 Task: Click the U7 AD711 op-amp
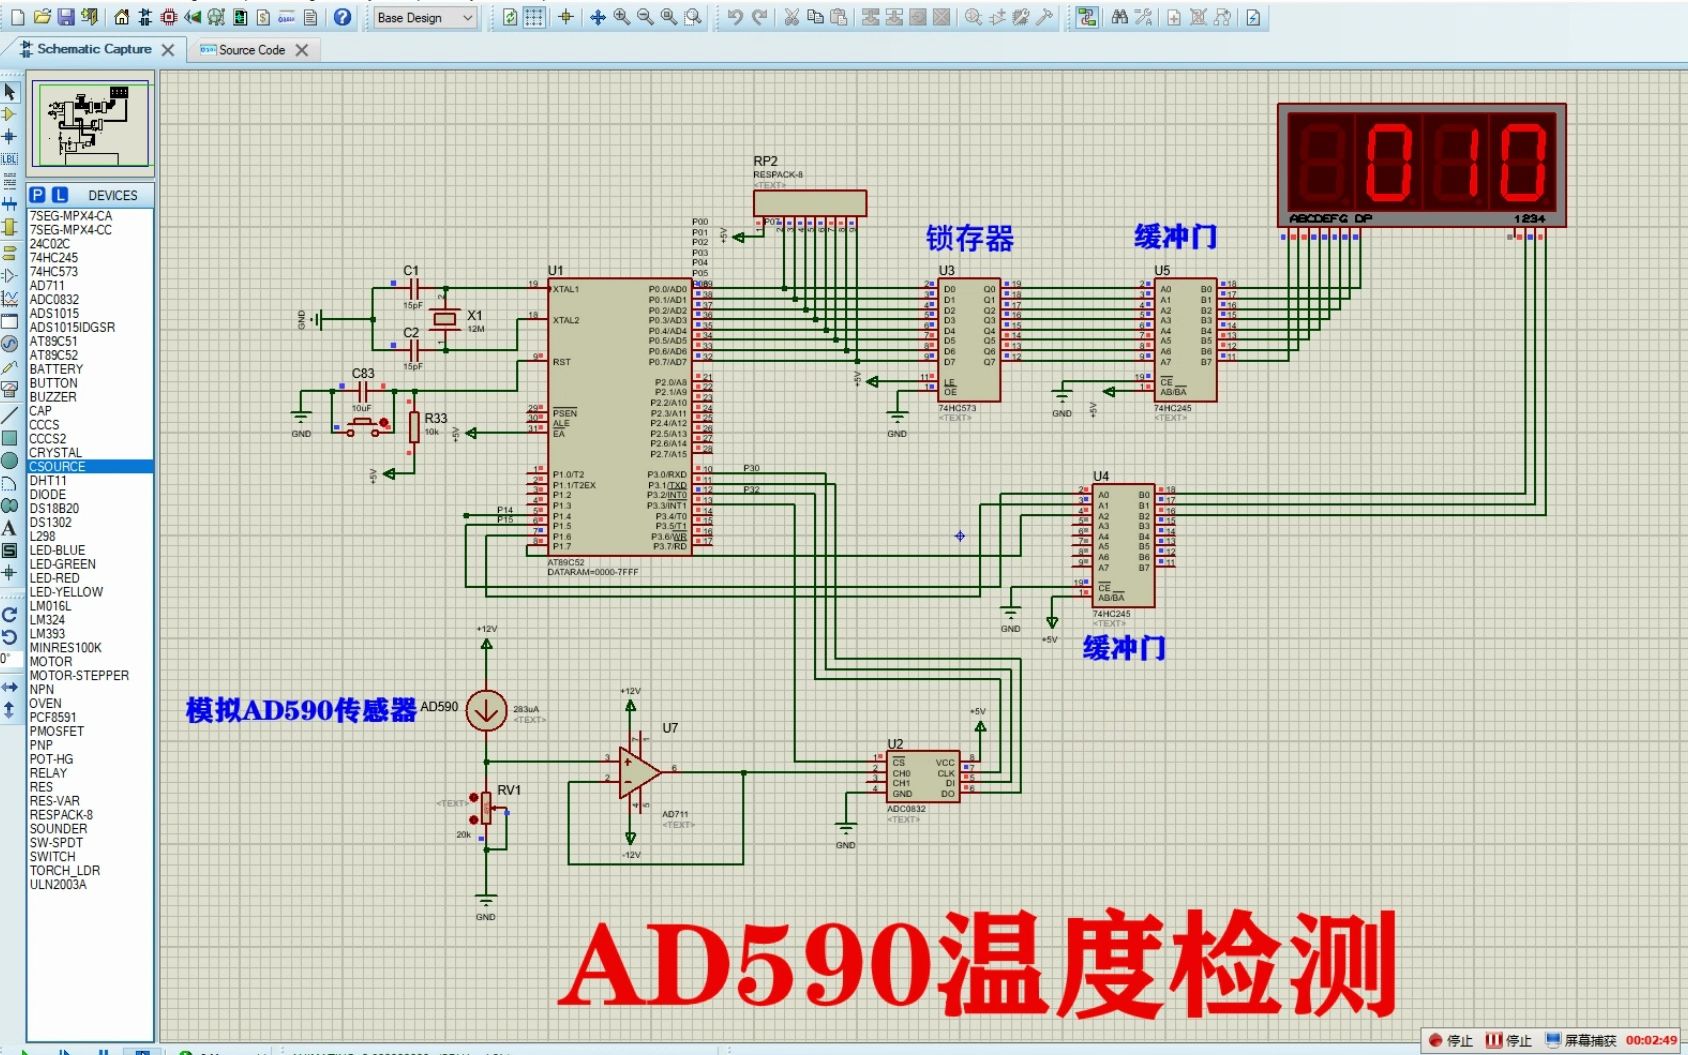pyautogui.click(x=639, y=772)
